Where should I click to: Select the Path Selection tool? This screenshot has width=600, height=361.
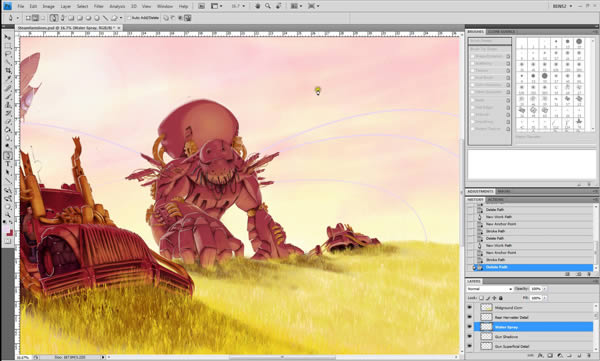(7, 173)
